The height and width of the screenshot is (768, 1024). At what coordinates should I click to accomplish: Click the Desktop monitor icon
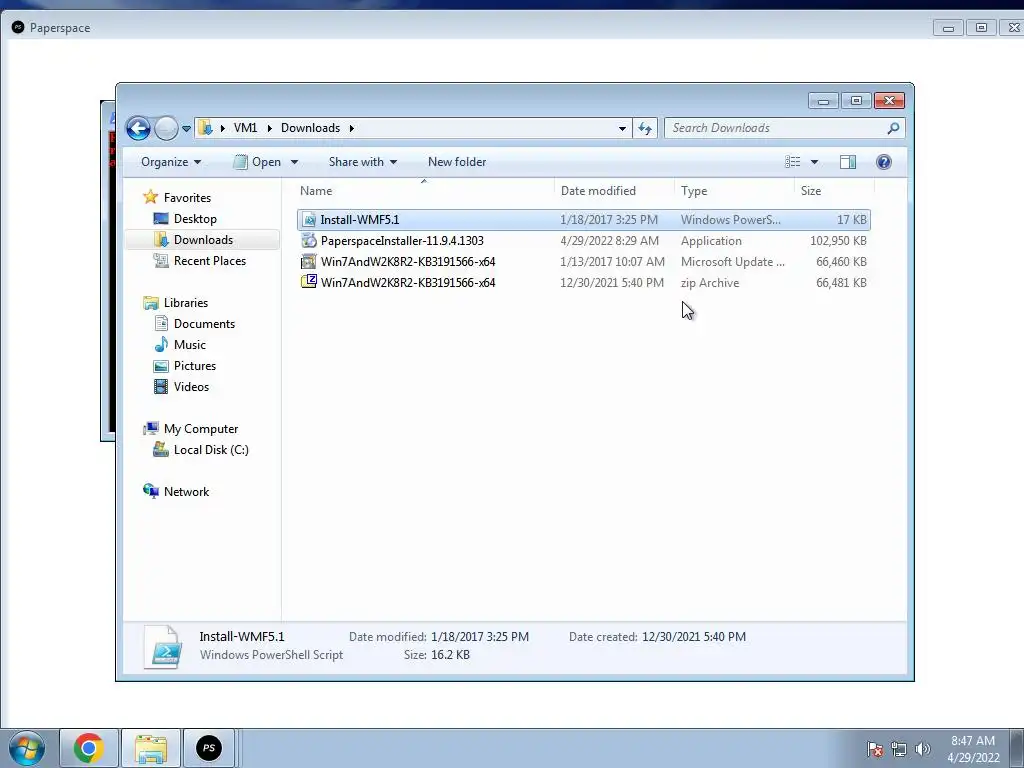[x=161, y=218]
